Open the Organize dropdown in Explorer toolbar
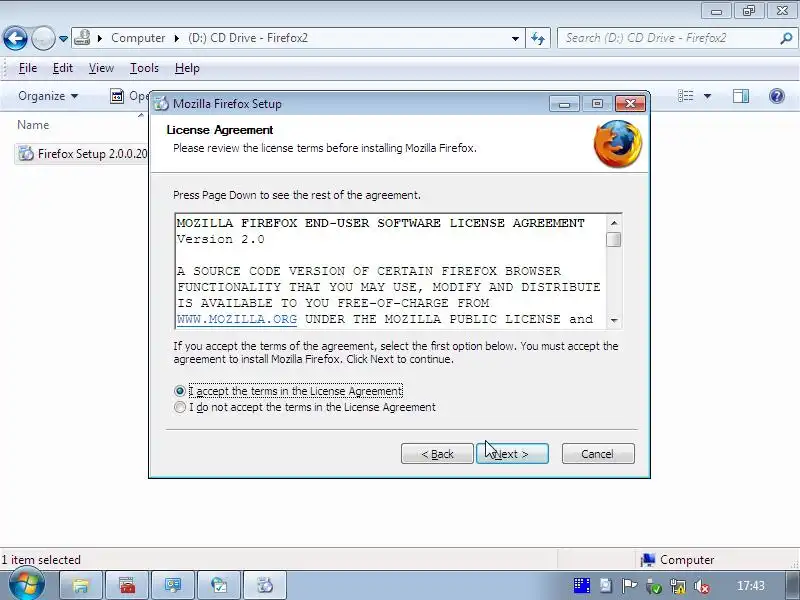 click(x=48, y=96)
